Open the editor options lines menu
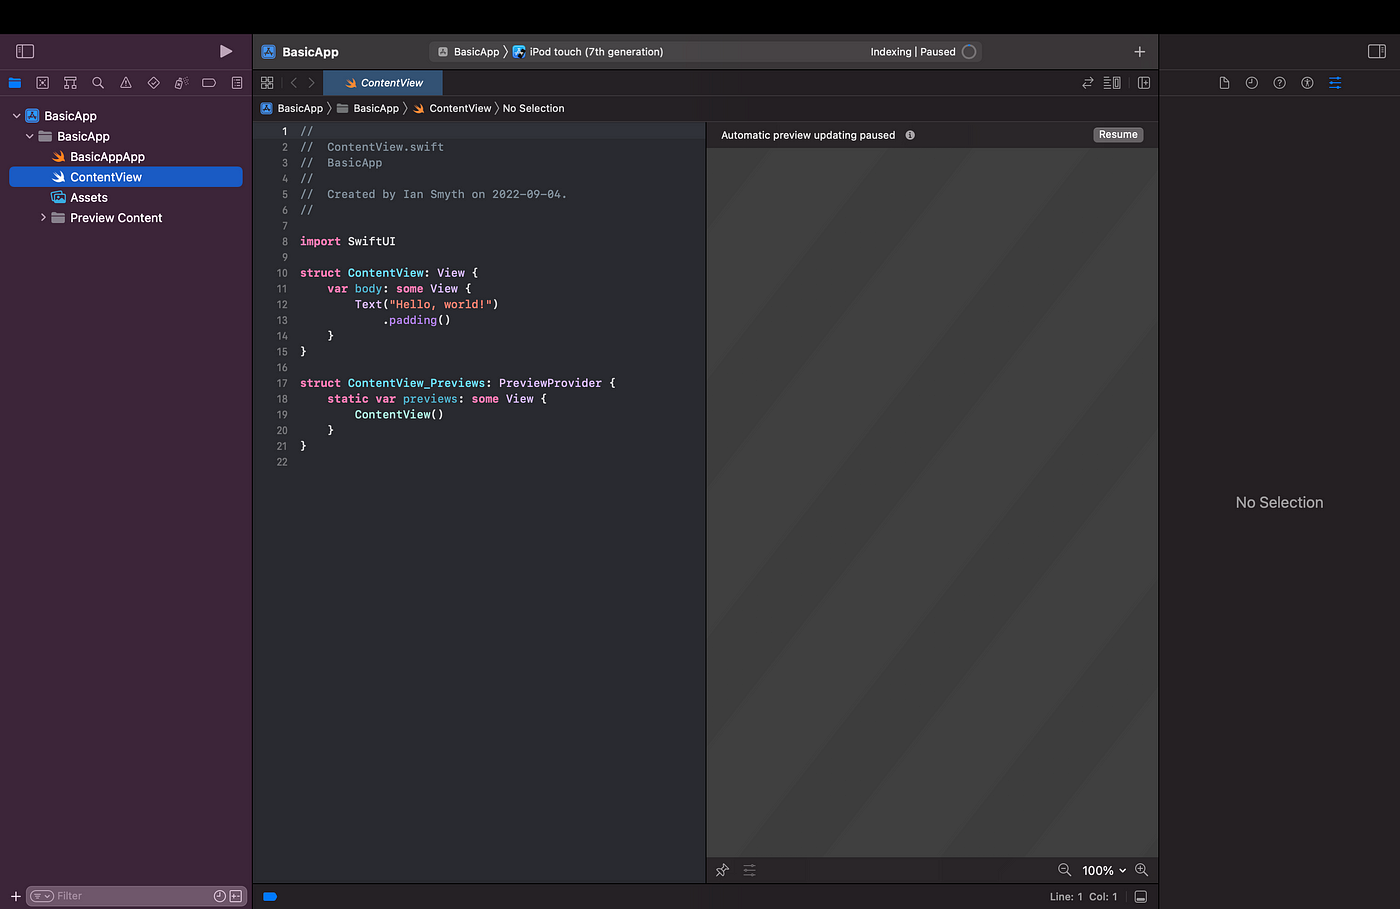 pos(1112,83)
